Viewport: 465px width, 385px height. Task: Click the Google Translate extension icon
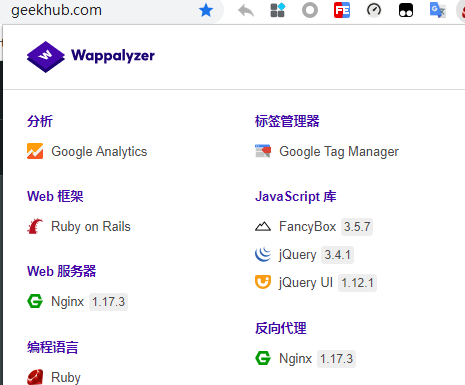pyautogui.click(x=437, y=10)
